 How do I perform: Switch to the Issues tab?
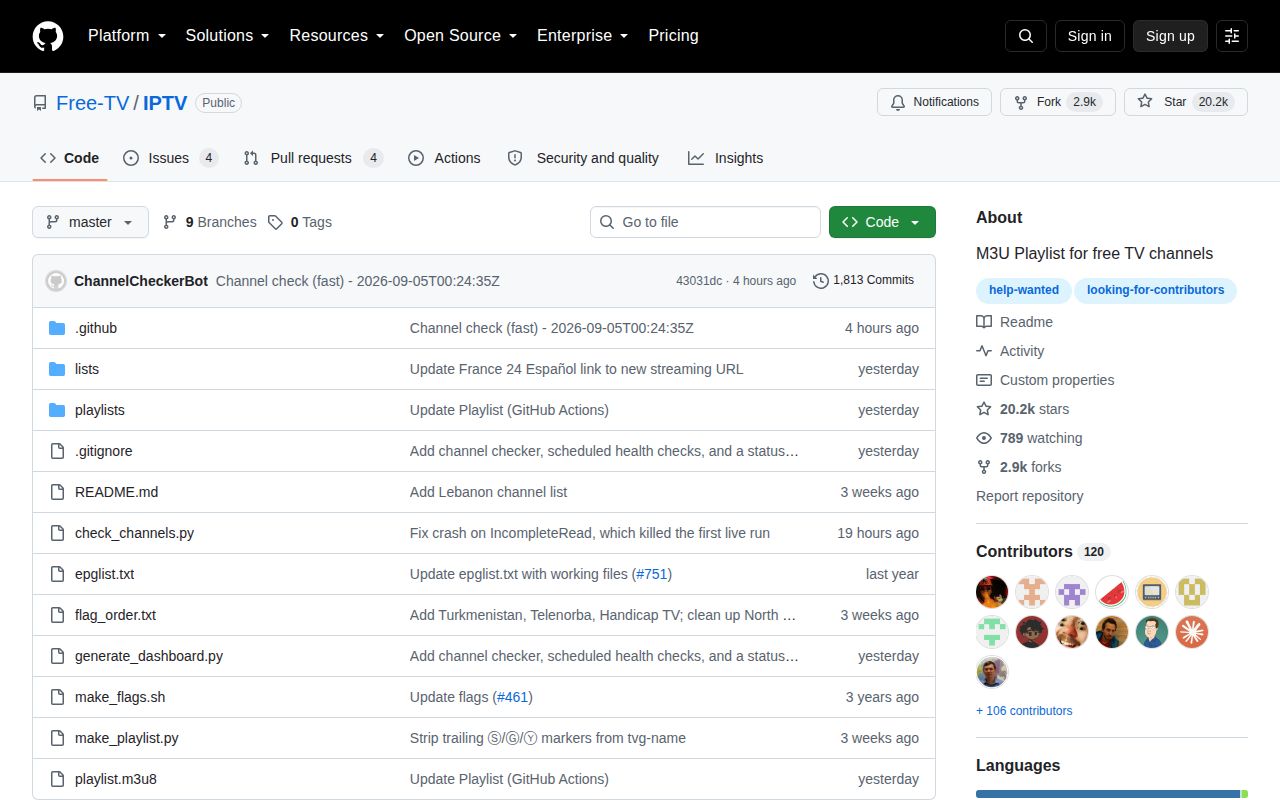[x=170, y=158]
